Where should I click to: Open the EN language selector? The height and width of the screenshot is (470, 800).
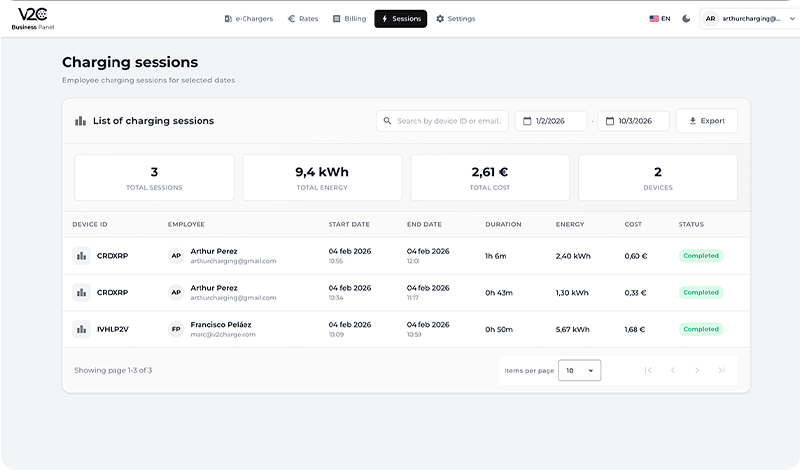pyautogui.click(x=659, y=19)
